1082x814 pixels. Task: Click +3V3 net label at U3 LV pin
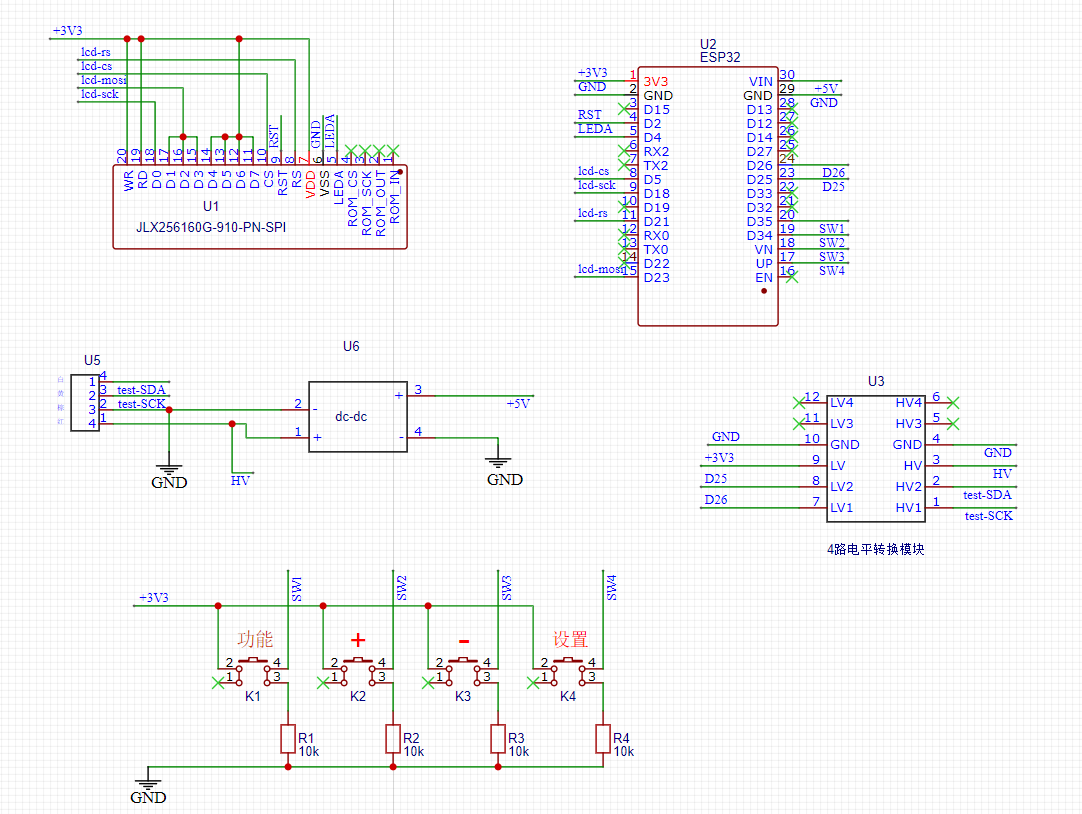tap(719, 457)
